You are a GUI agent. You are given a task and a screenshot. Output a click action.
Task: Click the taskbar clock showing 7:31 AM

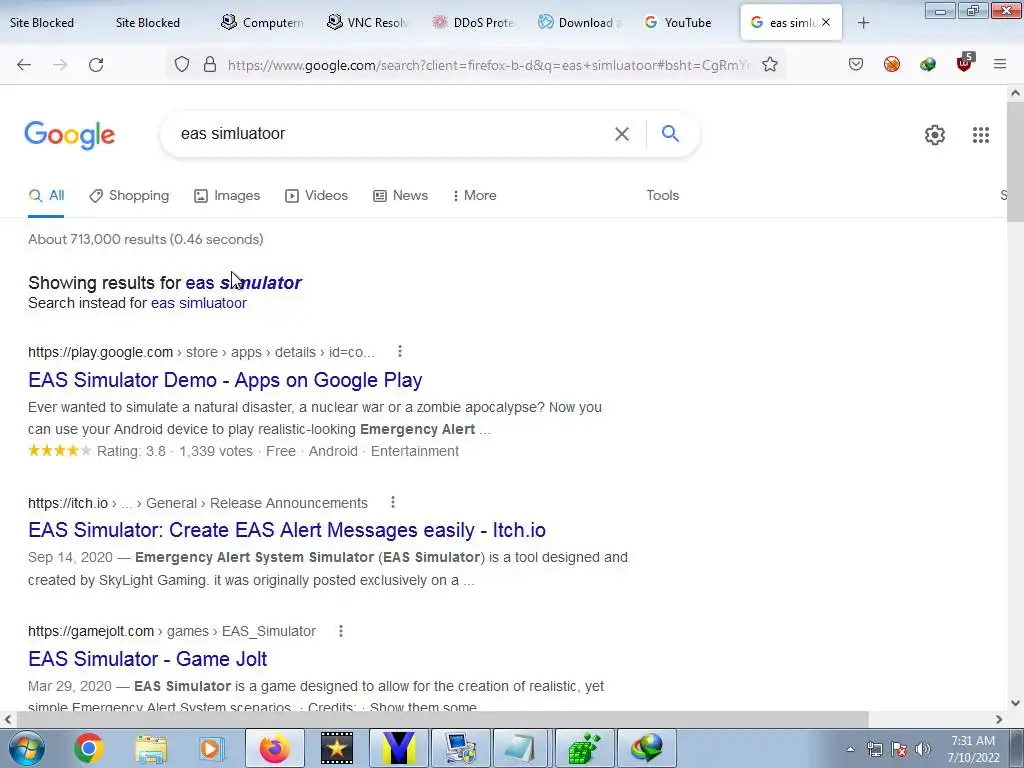[x=973, y=749]
